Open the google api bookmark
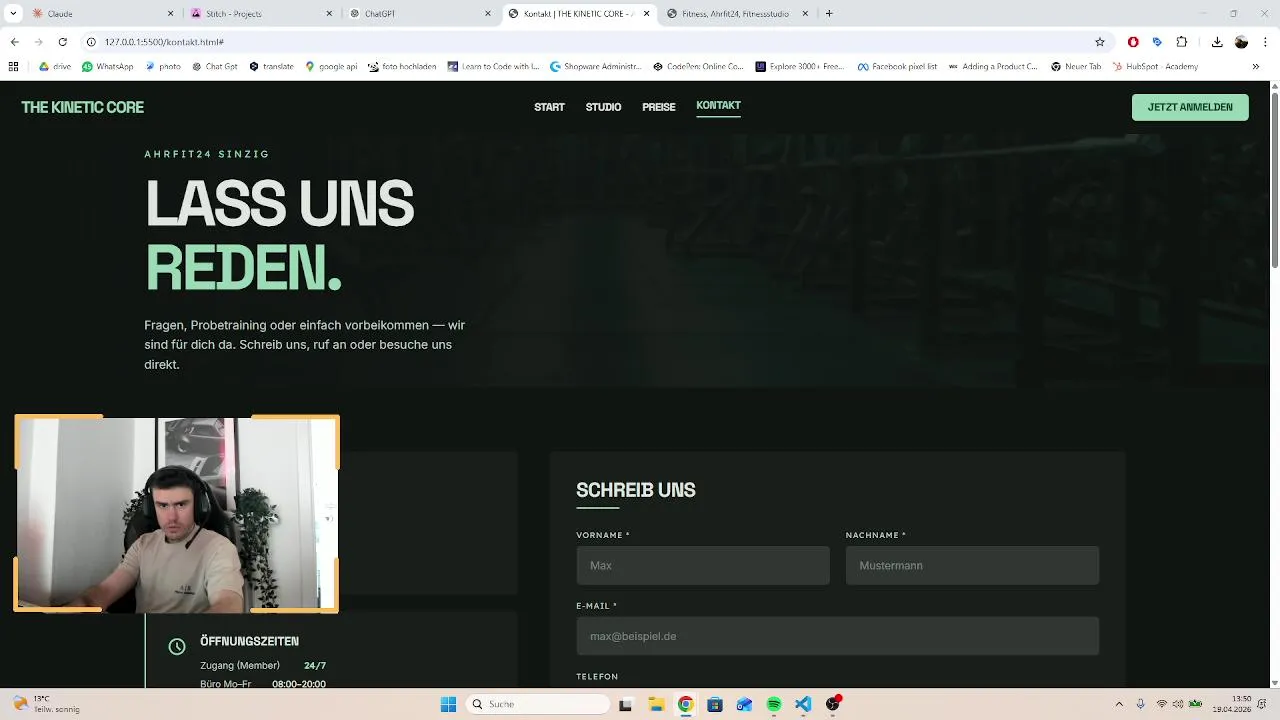This screenshot has height=720, width=1280. [331, 67]
